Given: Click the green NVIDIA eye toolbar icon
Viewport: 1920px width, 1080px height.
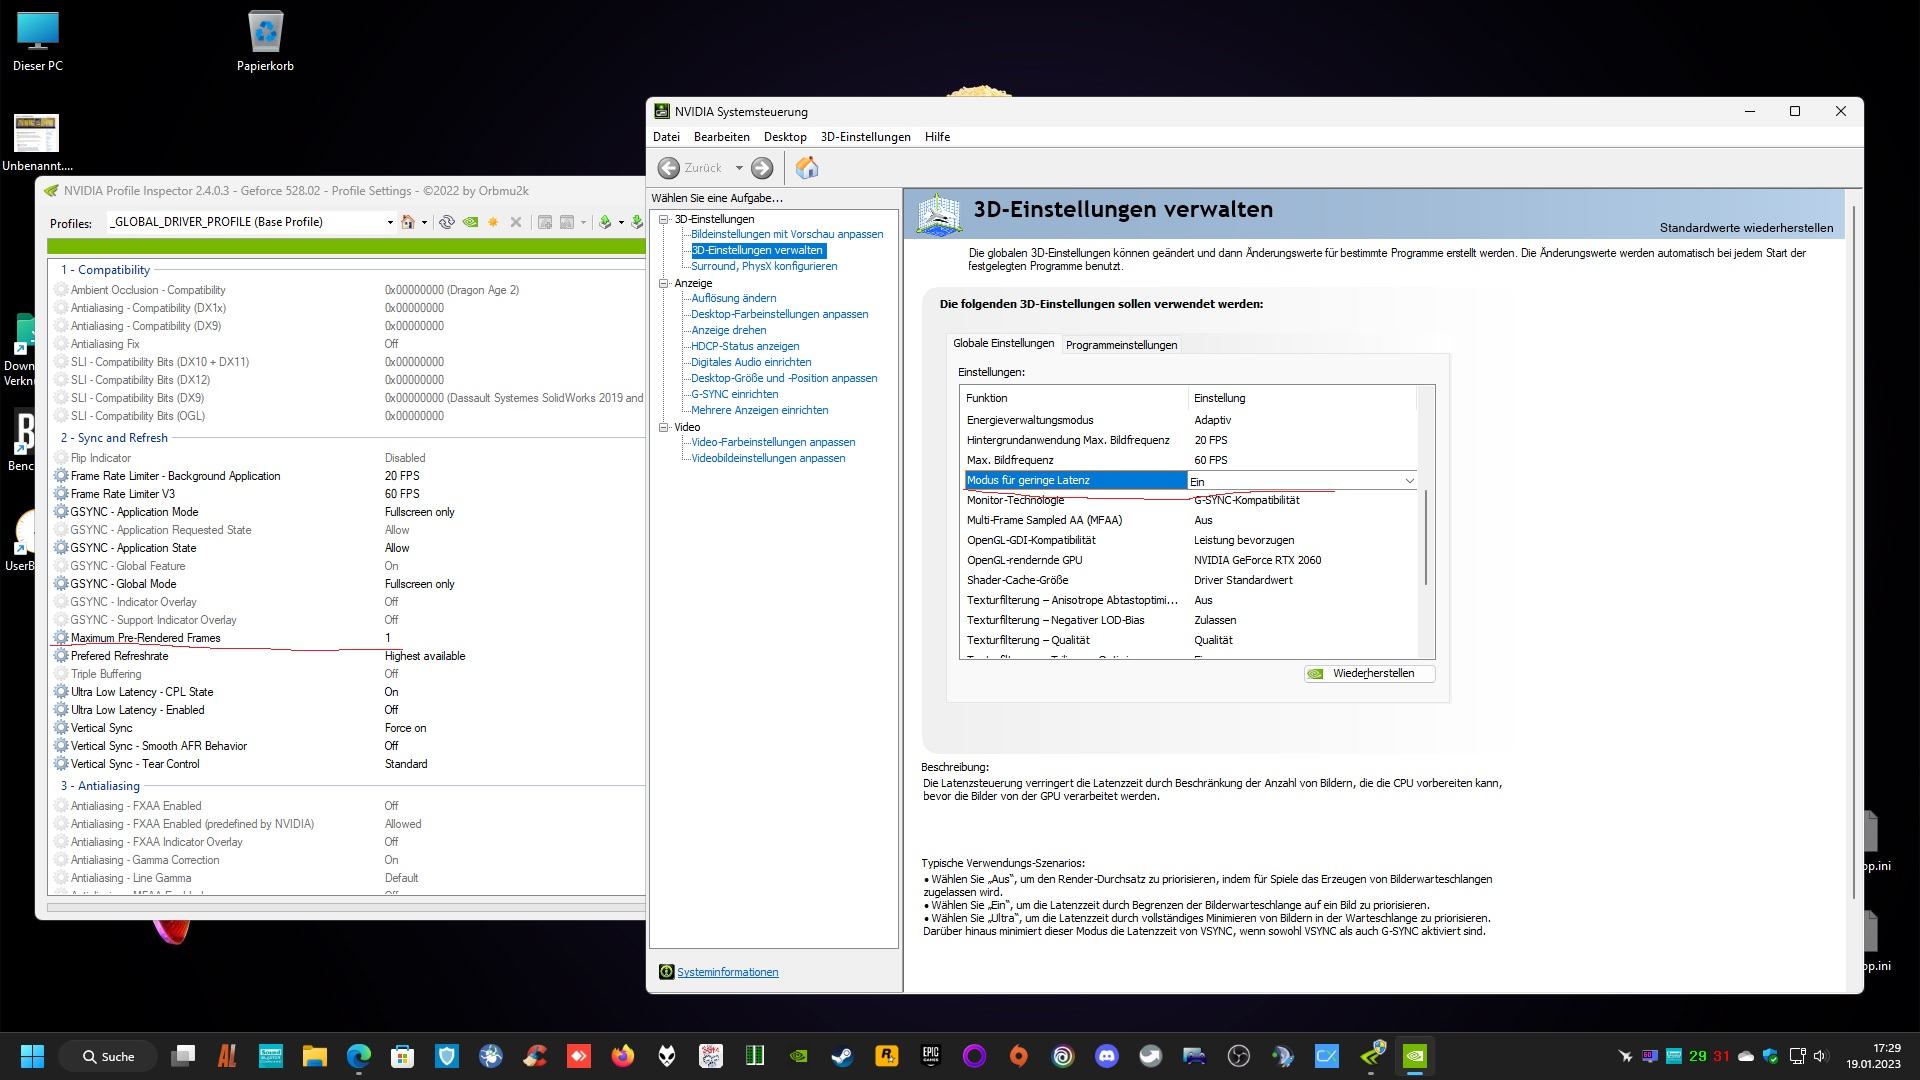Looking at the screenshot, I should click(470, 222).
